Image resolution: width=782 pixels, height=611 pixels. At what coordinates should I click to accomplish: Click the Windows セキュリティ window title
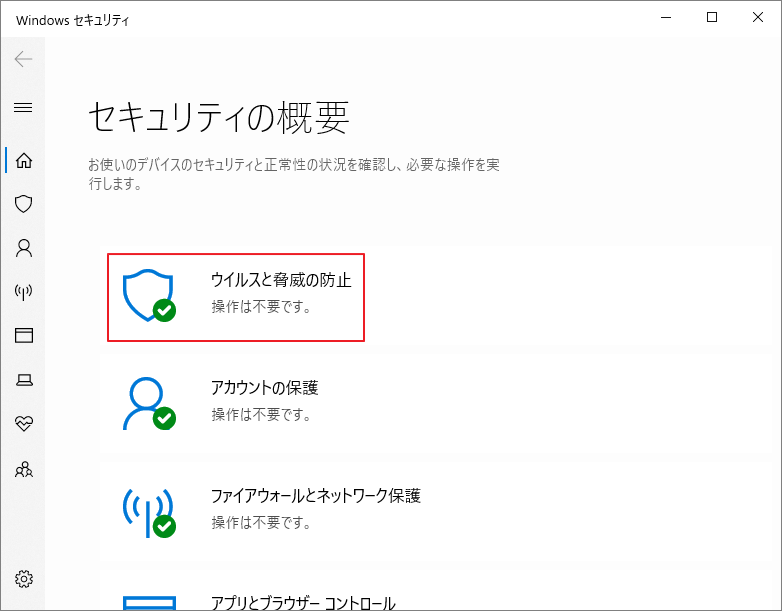click(x=72, y=20)
